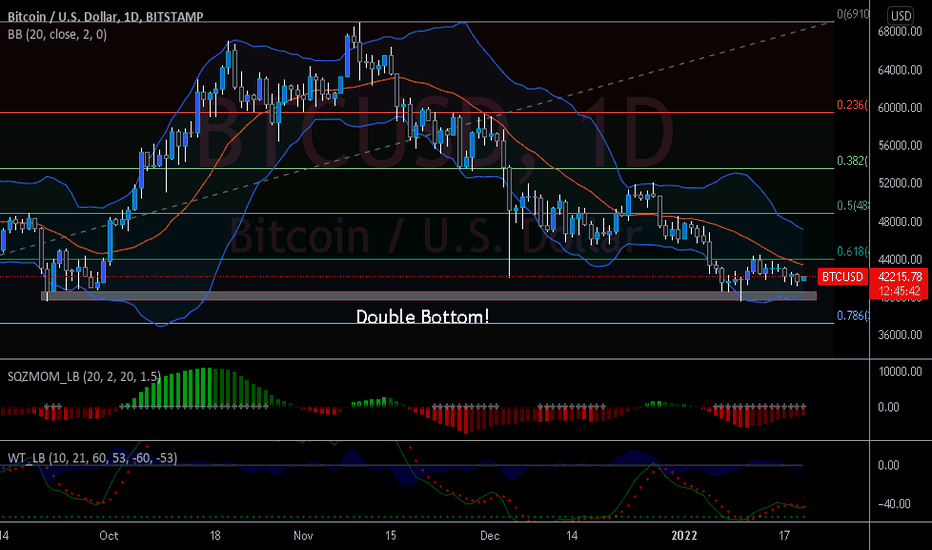
Task: Click the BTCUSD price label tag
Action: click(842, 276)
